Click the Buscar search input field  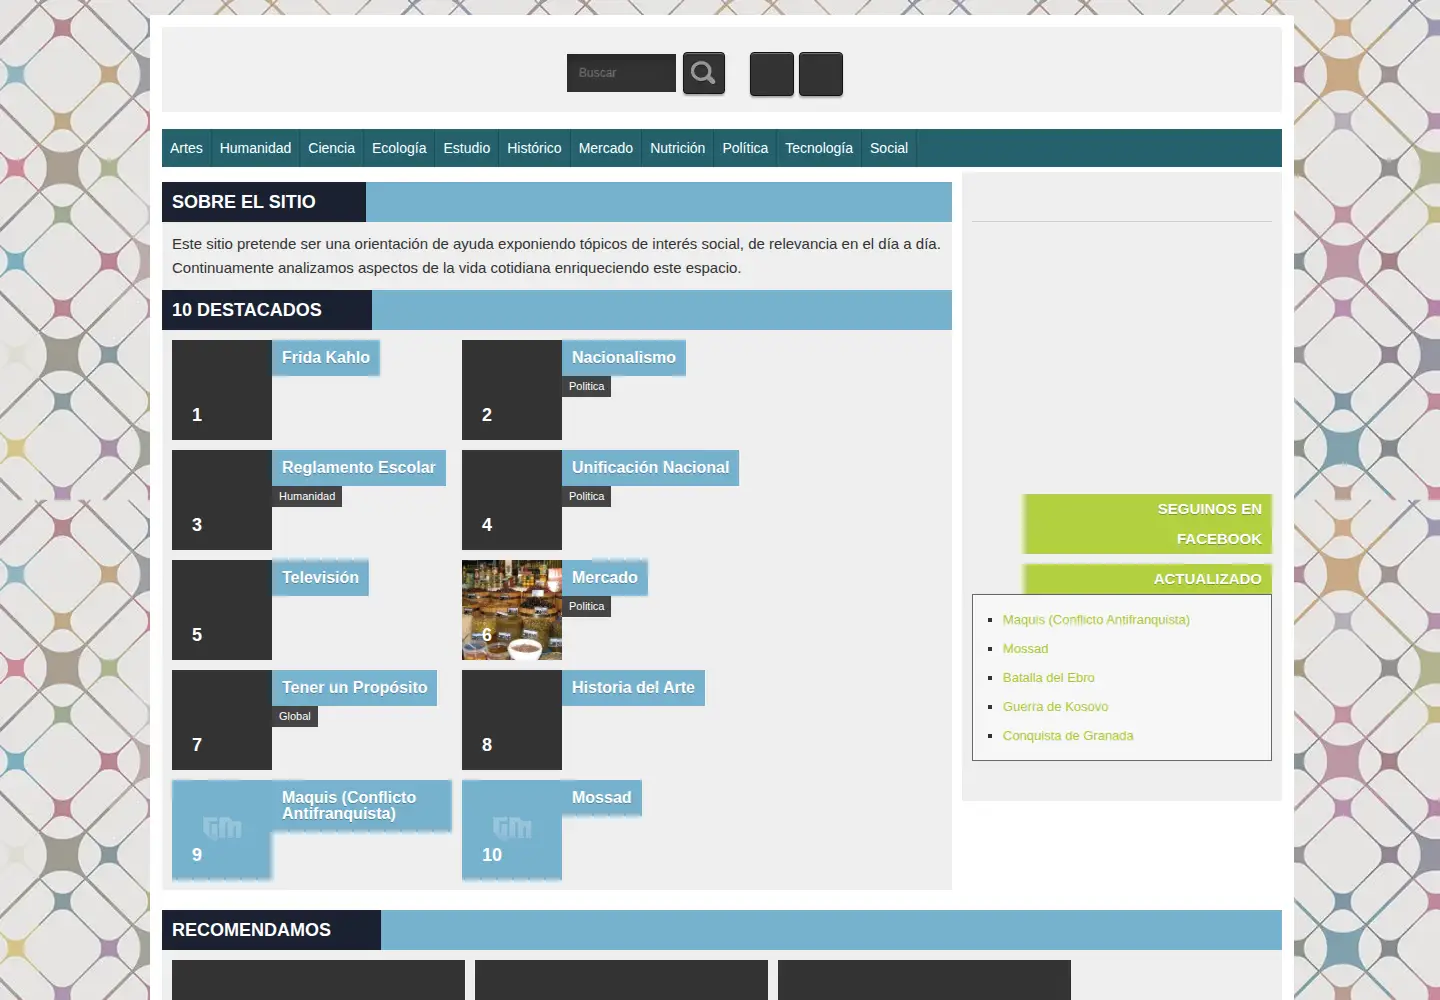(621, 73)
